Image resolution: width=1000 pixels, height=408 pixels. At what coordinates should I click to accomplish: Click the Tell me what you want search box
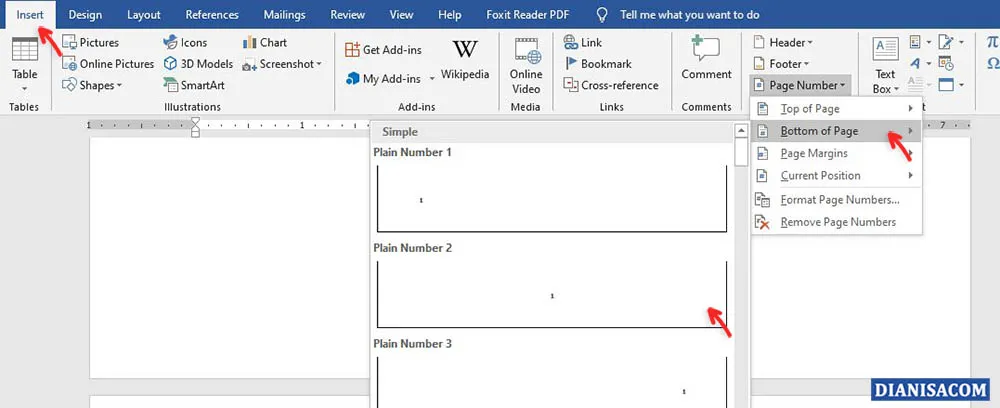click(x=689, y=15)
